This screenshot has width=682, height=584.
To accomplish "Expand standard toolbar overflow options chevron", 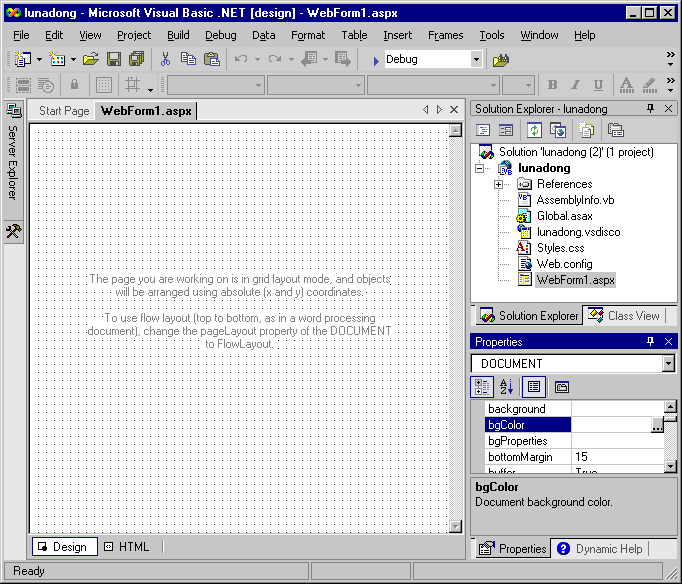I will coord(670,59).
